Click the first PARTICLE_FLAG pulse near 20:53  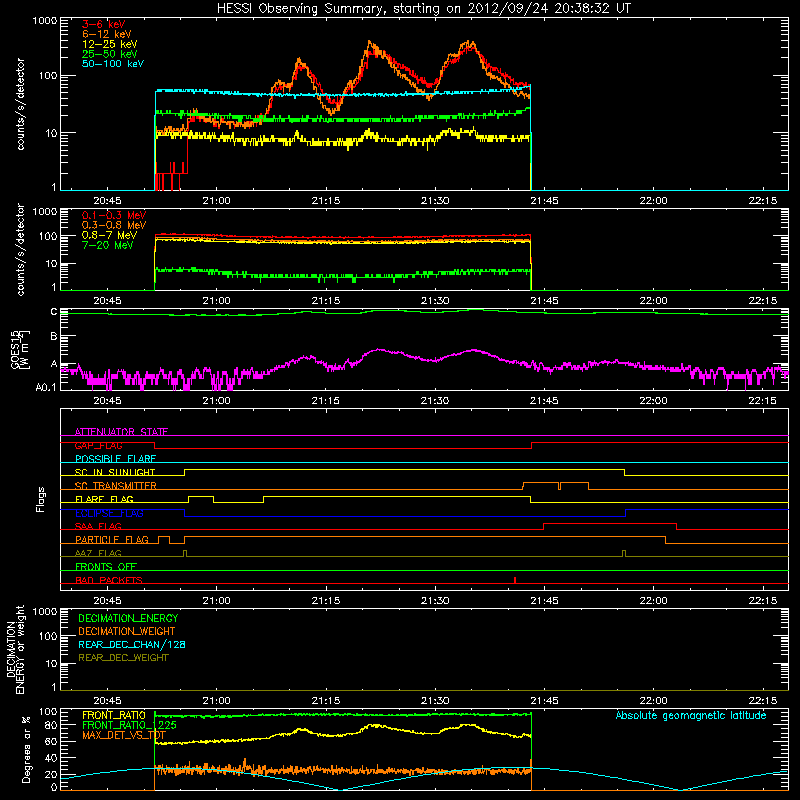[x=164, y=540]
